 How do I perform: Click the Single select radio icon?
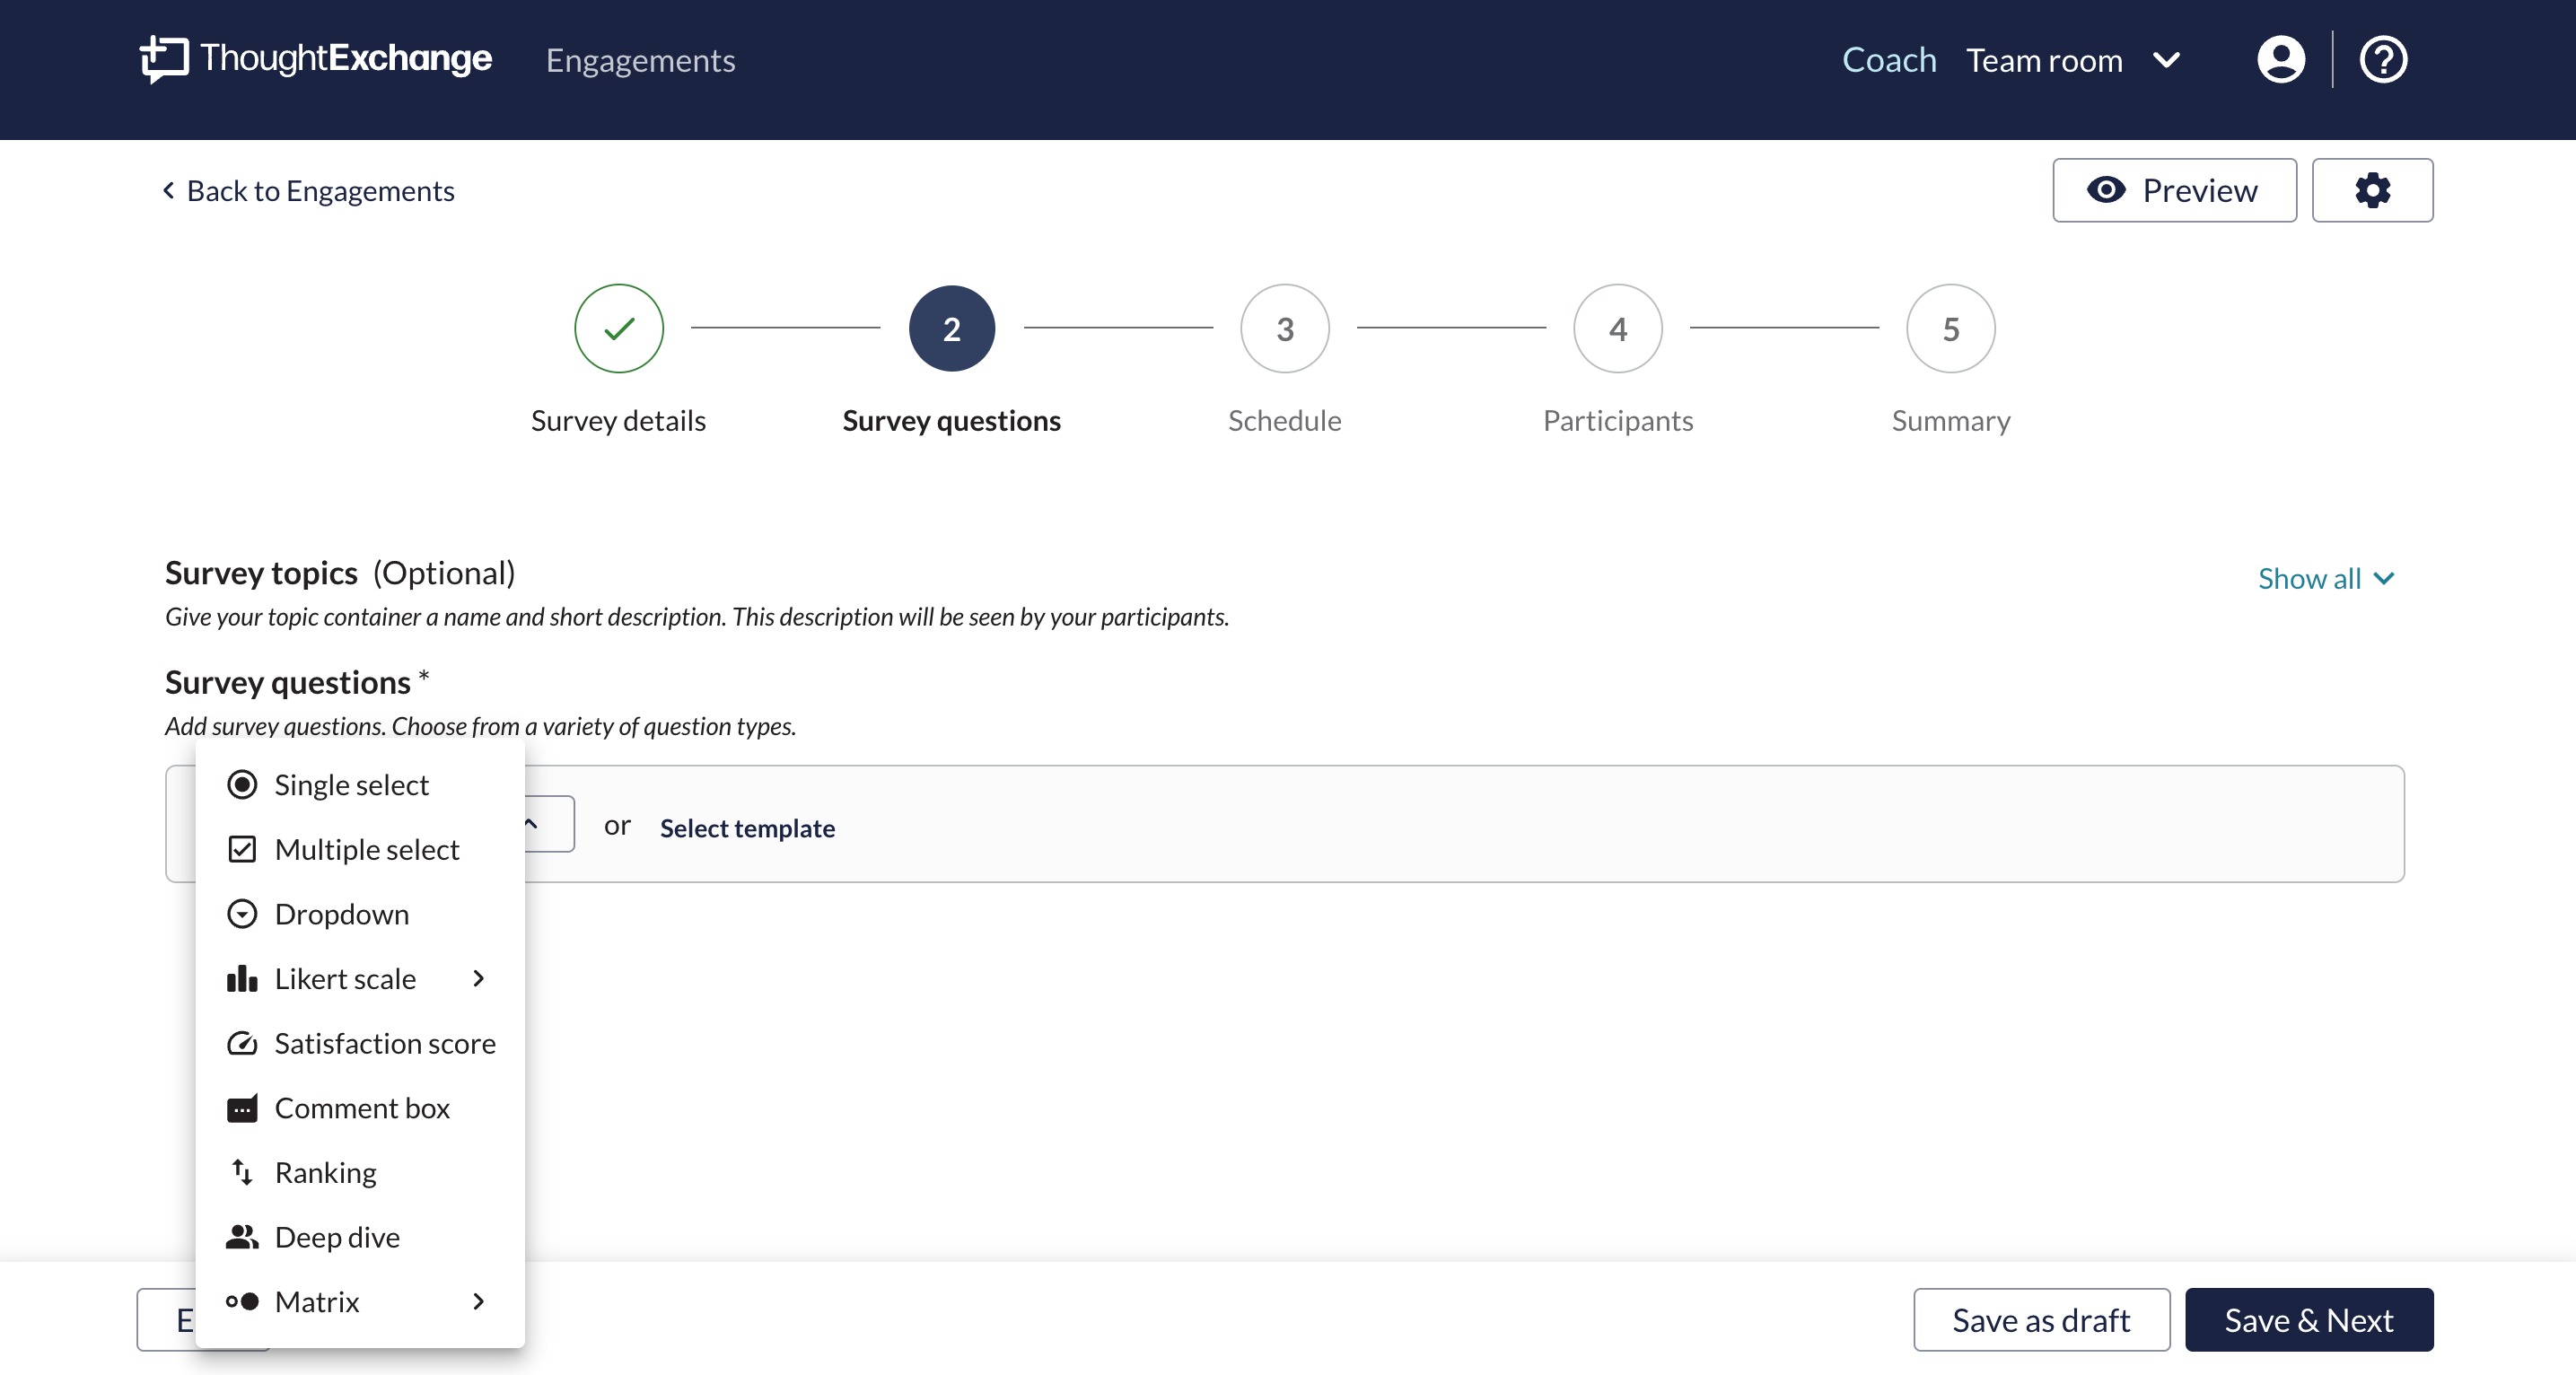click(x=242, y=785)
